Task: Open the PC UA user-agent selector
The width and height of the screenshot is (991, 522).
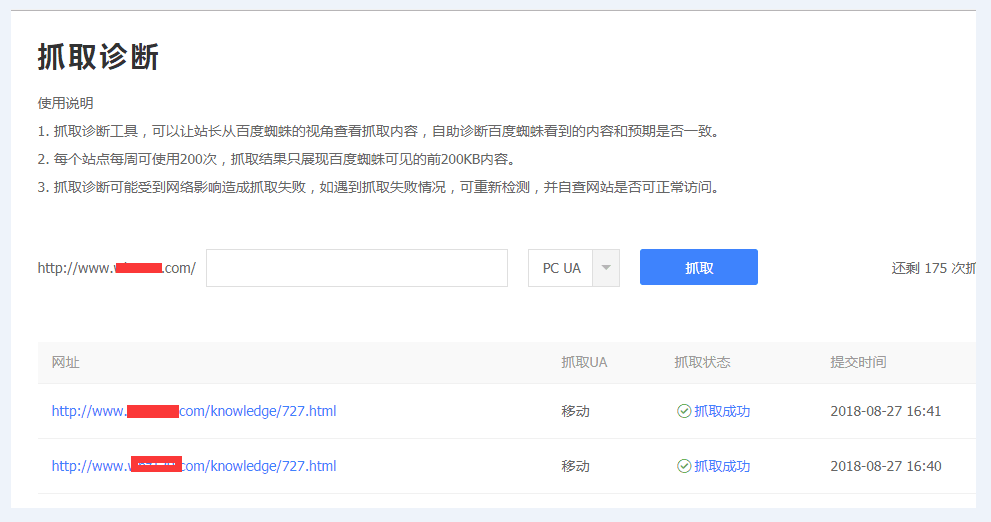Action: [x=561, y=268]
